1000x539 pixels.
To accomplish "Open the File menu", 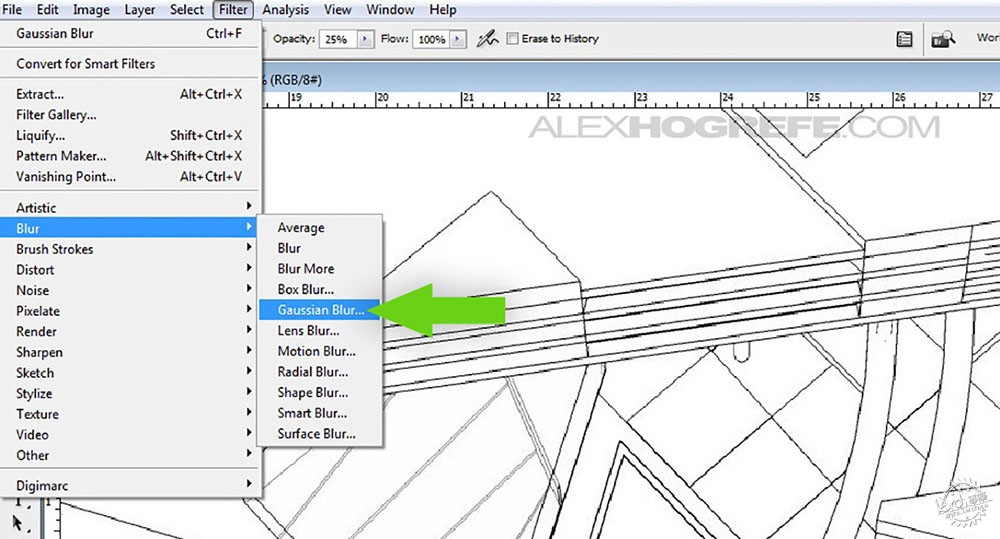I will click(12, 10).
